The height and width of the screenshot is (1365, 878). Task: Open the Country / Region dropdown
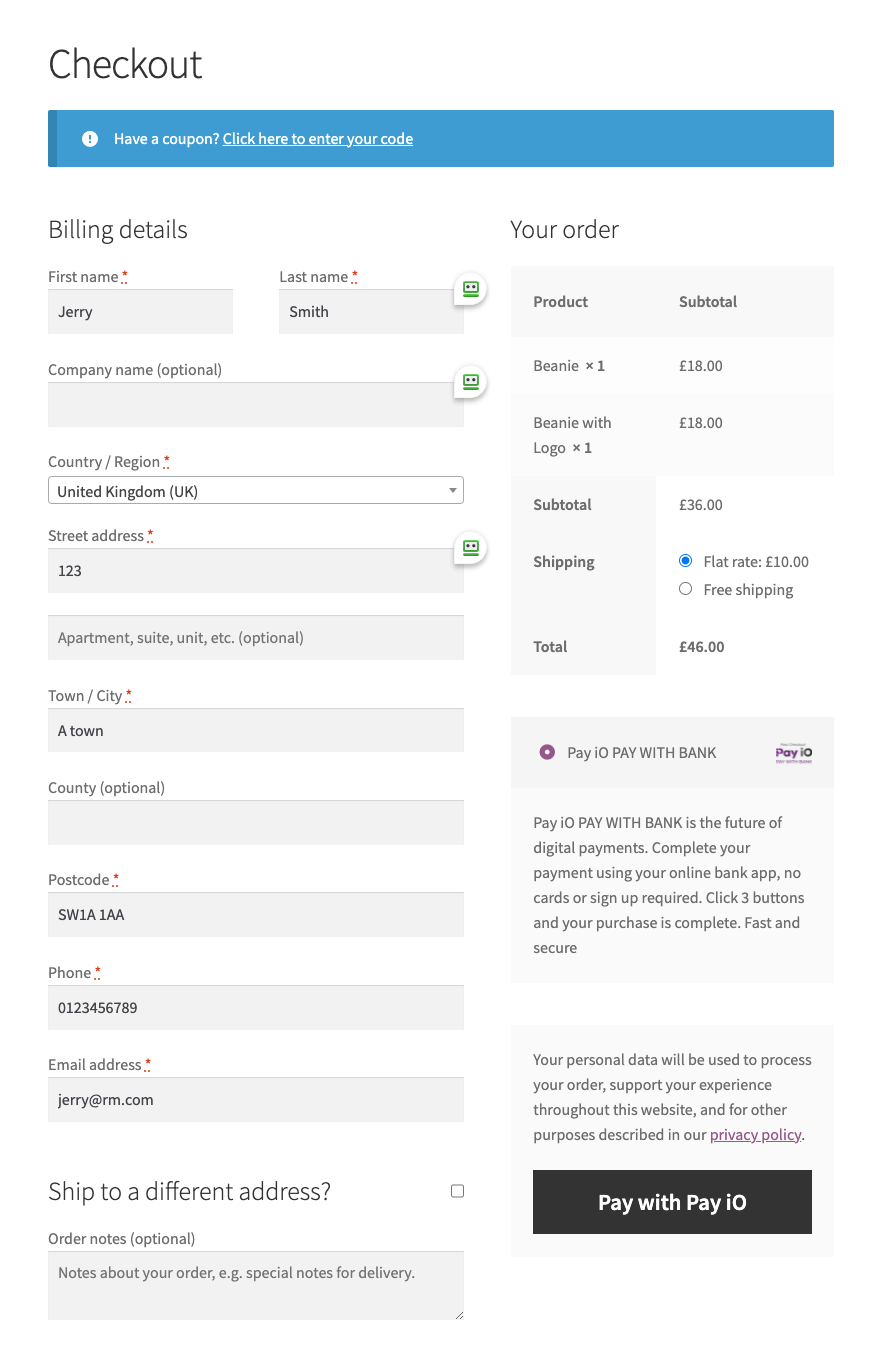click(x=255, y=491)
